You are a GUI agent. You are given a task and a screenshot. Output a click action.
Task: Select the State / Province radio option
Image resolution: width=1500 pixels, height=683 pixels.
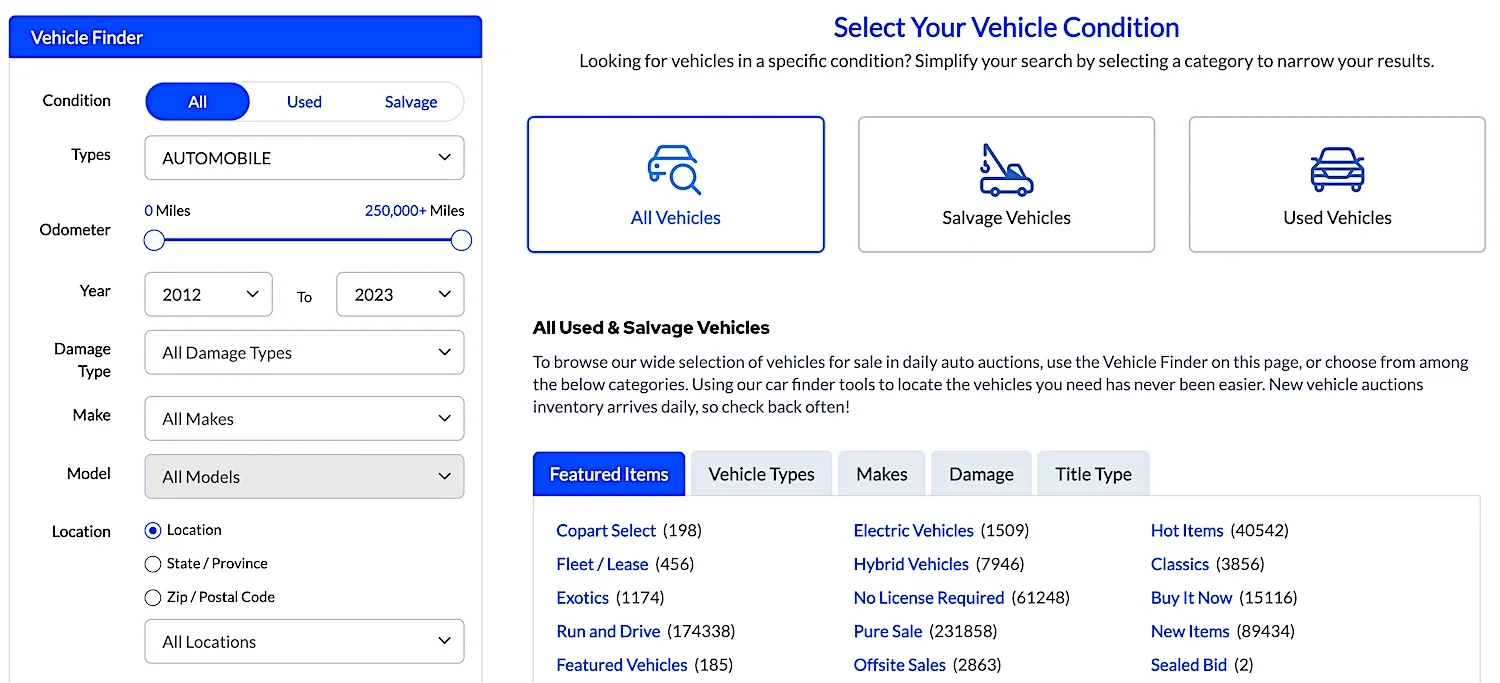pos(153,564)
